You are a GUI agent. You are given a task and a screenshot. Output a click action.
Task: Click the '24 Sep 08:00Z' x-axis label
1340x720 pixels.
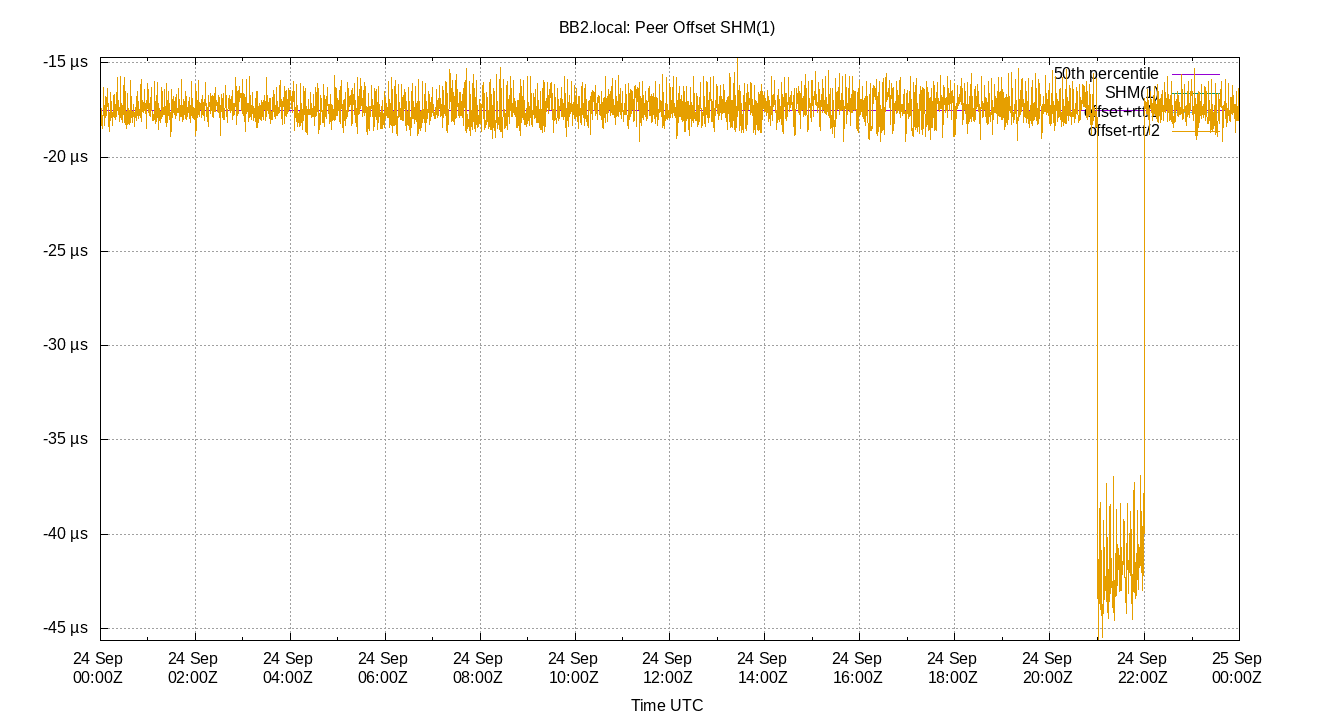click(x=478, y=668)
